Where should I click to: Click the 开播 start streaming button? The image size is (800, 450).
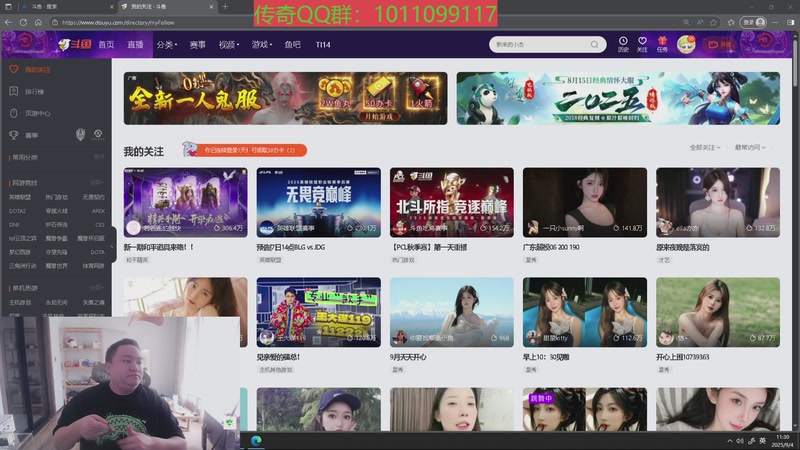click(x=721, y=44)
